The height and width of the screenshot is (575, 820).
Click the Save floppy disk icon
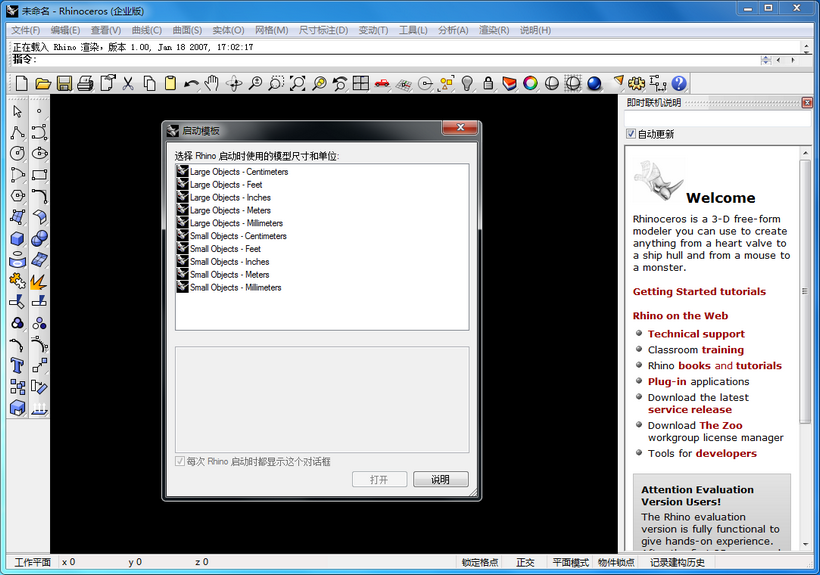[64, 83]
